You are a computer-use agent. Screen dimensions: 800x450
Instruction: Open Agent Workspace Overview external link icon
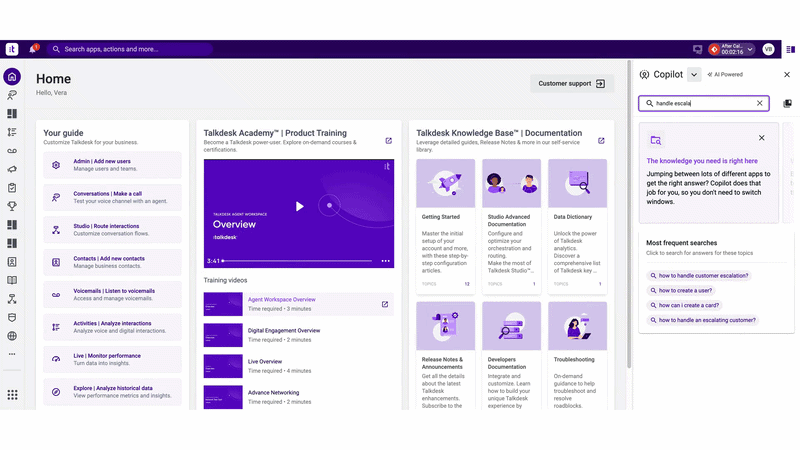coord(385,304)
